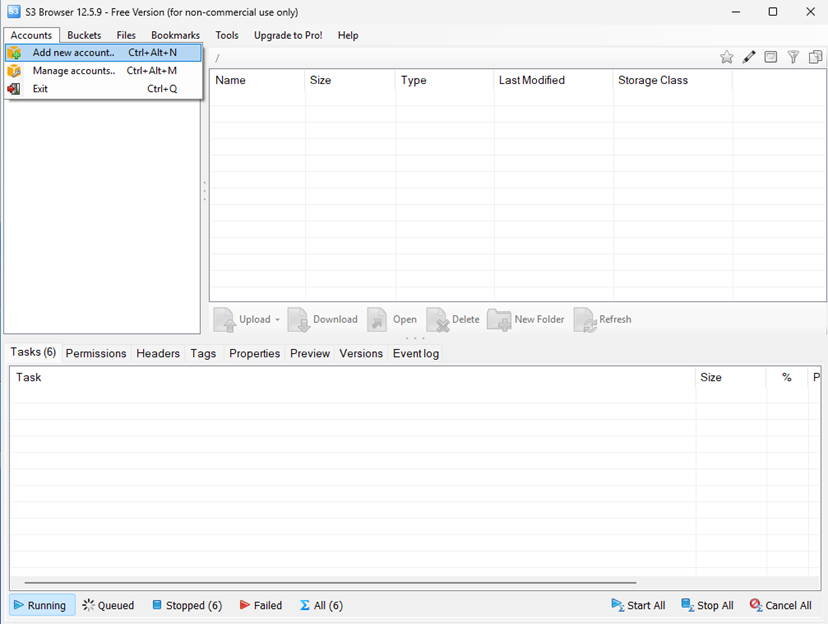Click the Manage accounts icon
Screen dimensions: 828x624
pos(14,71)
